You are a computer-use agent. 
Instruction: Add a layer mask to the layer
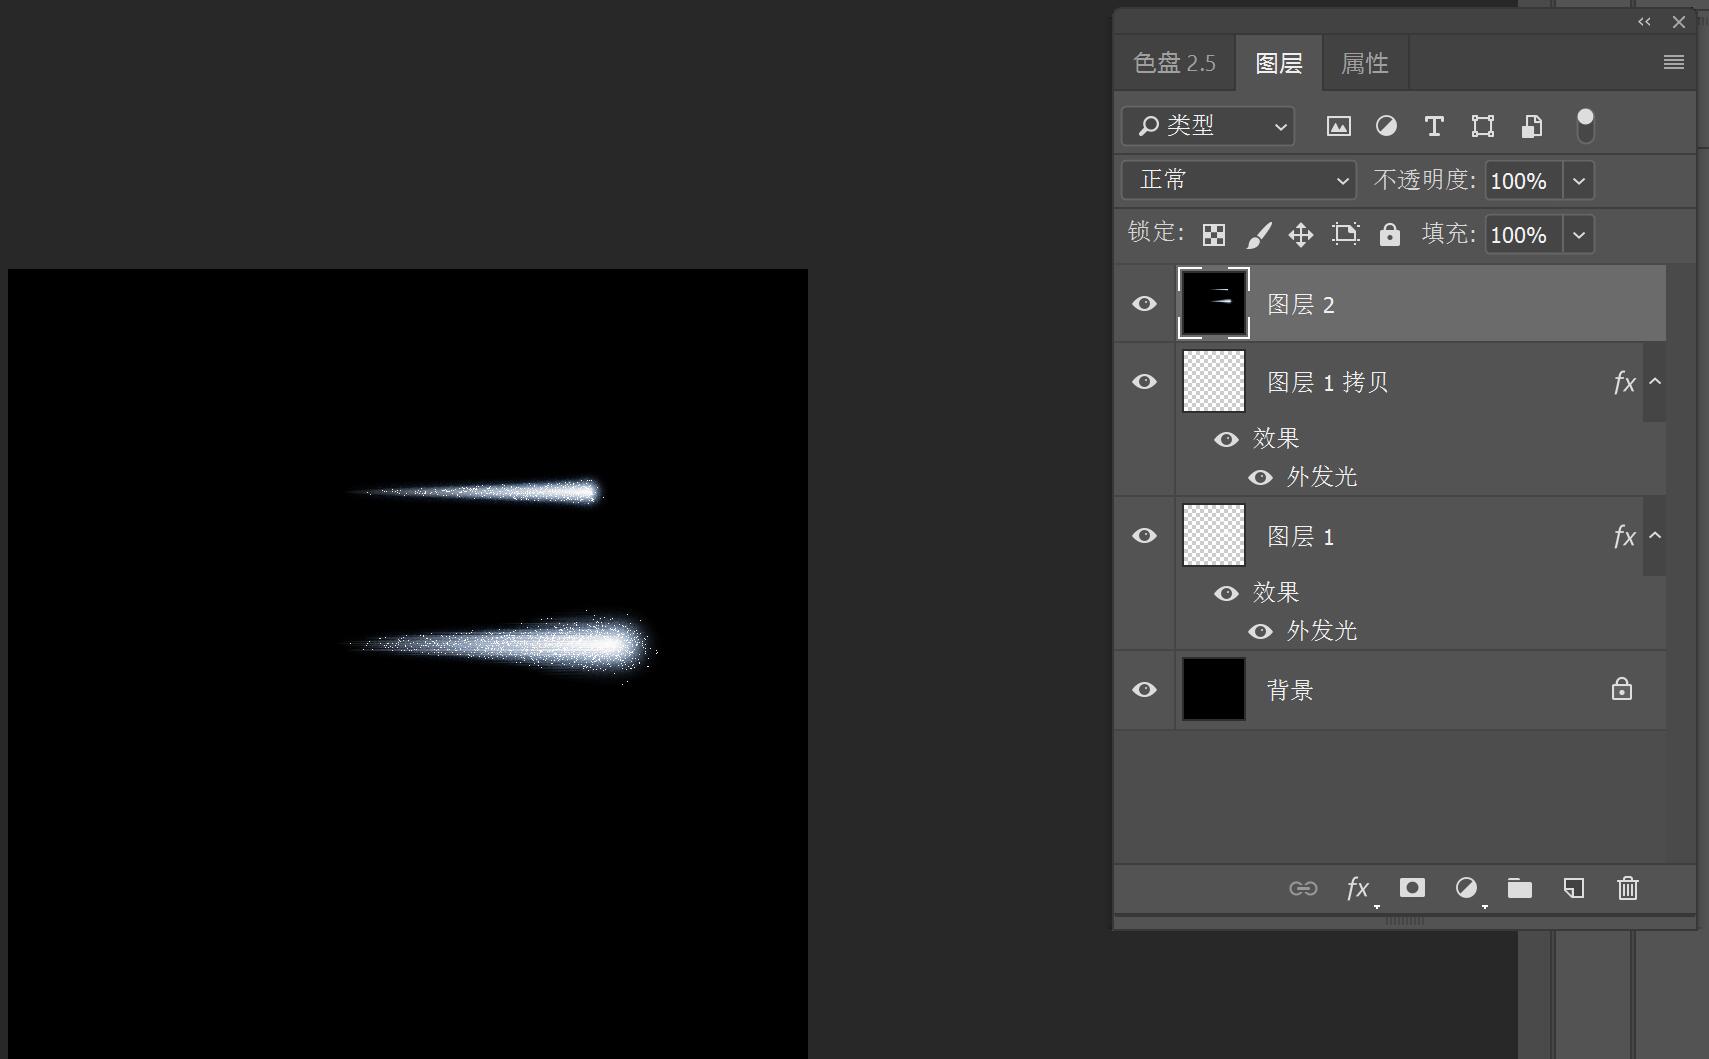click(1412, 888)
